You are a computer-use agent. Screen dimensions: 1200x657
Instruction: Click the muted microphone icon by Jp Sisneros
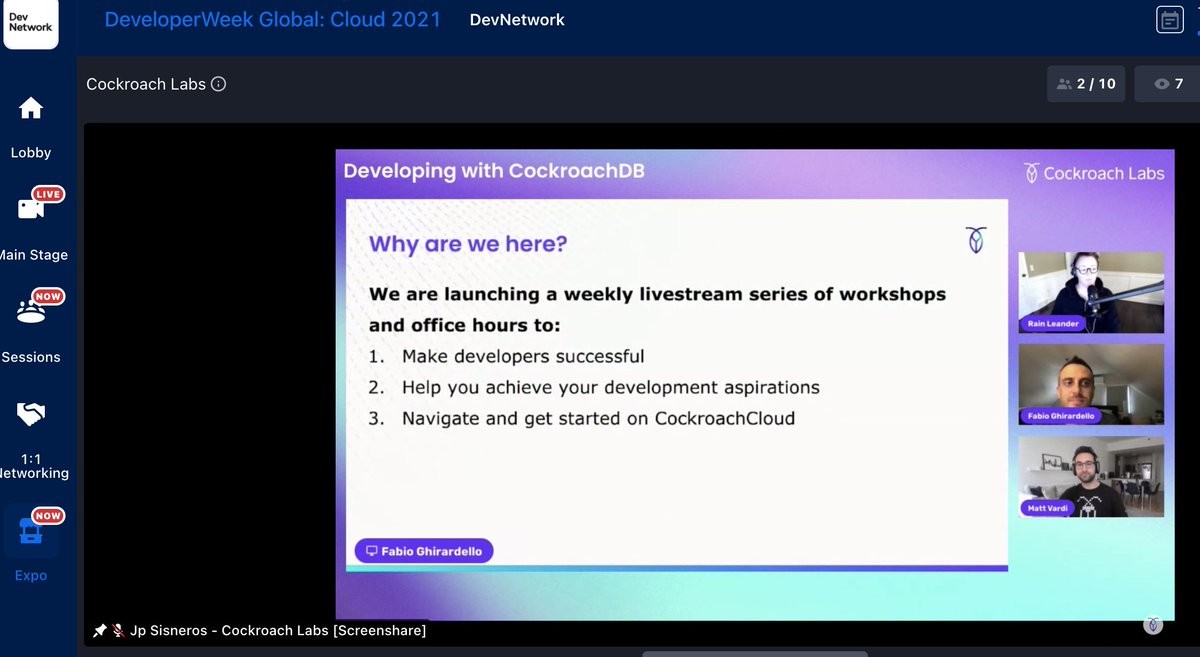click(118, 631)
